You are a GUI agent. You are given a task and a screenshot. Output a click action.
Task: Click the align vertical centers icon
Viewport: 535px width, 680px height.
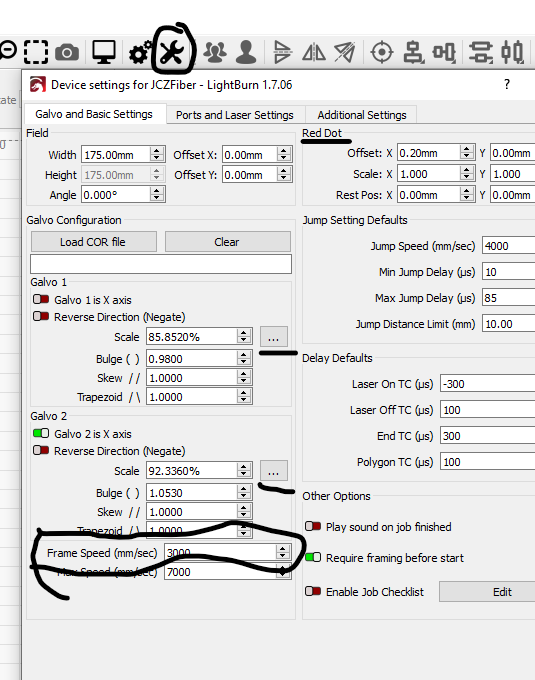click(x=512, y=52)
